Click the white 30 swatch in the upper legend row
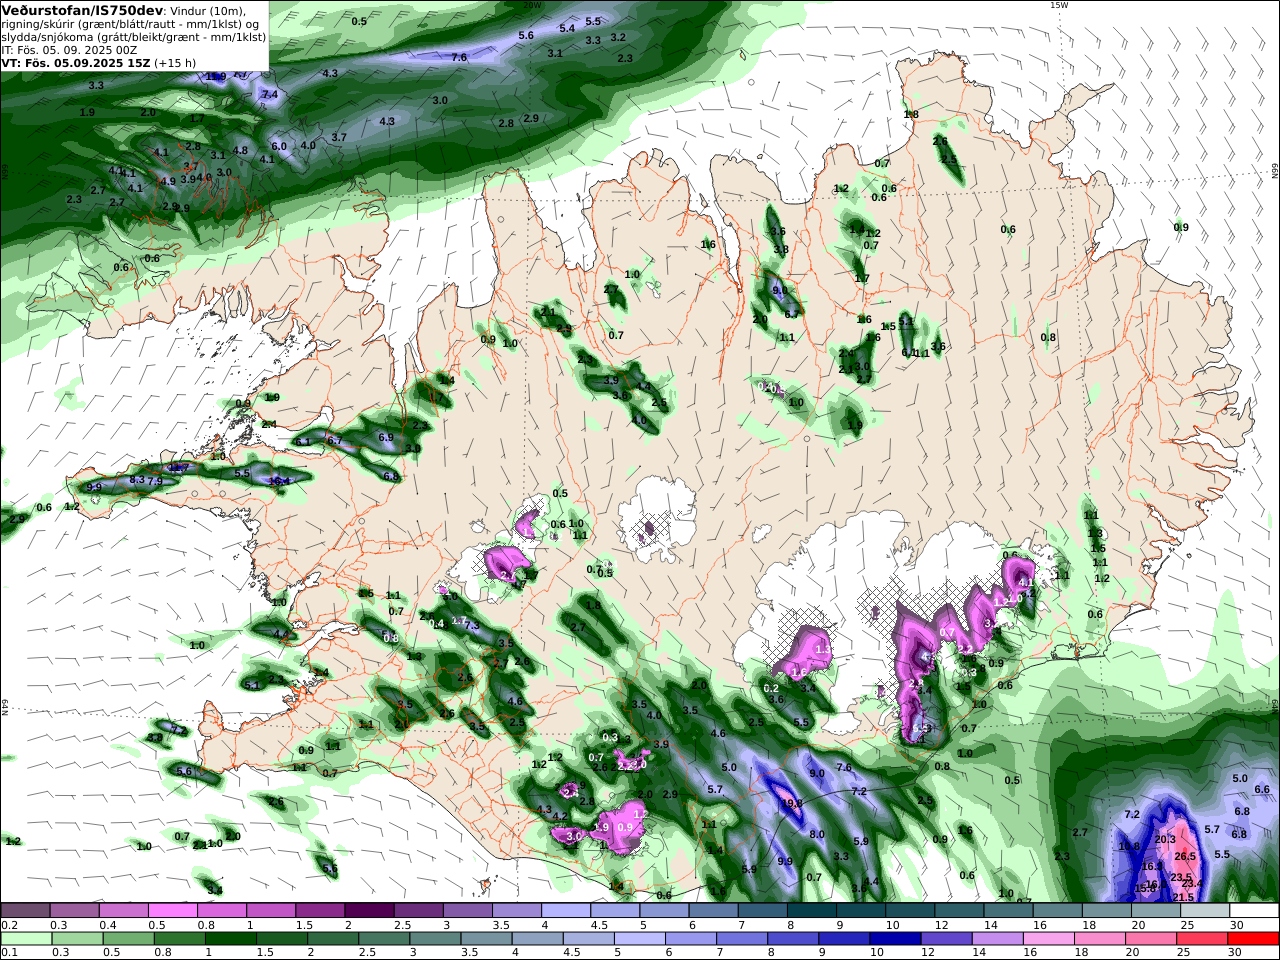The width and height of the screenshot is (1280, 960). pyautogui.click(x=1254, y=910)
